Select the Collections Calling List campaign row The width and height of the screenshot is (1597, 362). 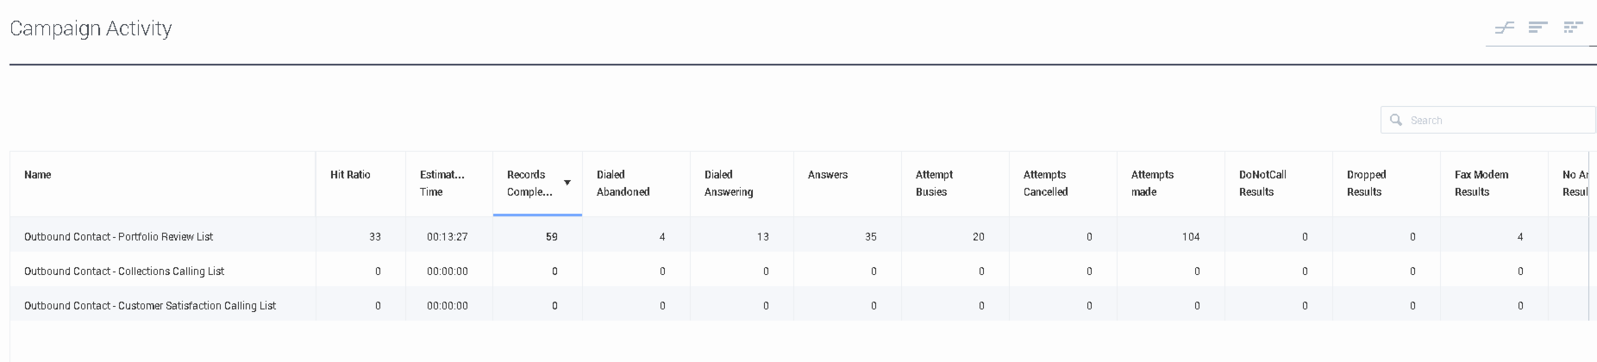tap(799, 271)
